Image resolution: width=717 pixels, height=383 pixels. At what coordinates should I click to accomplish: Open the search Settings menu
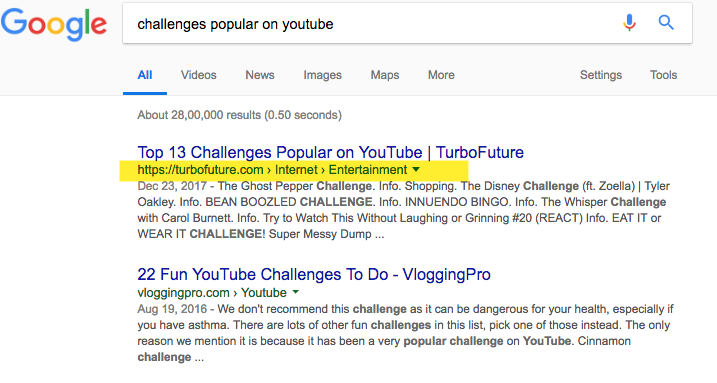click(x=601, y=75)
